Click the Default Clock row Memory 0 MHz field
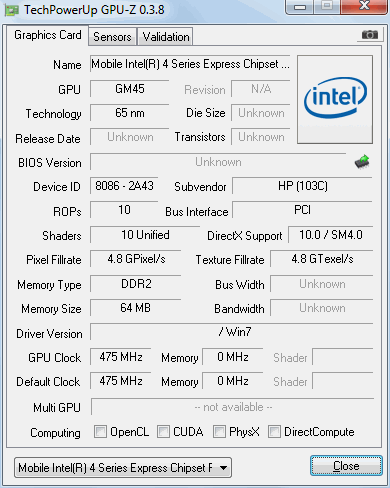390x488 pixels. pyautogui.click(x=233, y=381)
